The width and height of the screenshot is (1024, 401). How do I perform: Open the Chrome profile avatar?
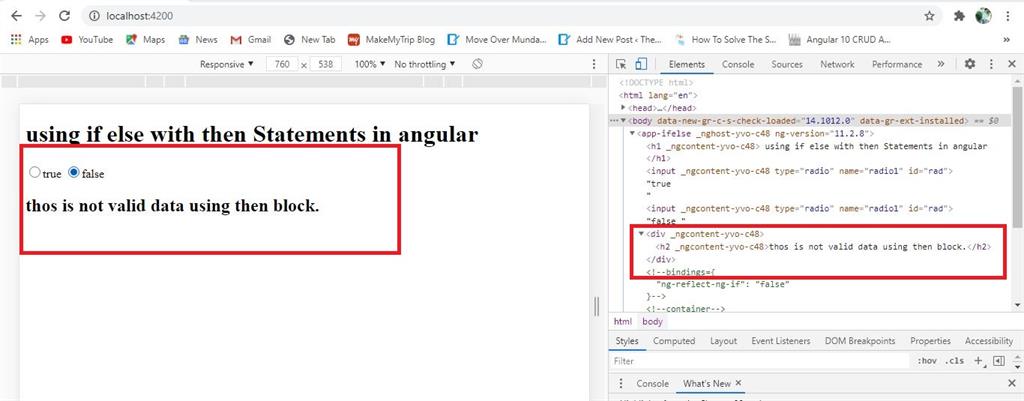click(x=983, y=16)
